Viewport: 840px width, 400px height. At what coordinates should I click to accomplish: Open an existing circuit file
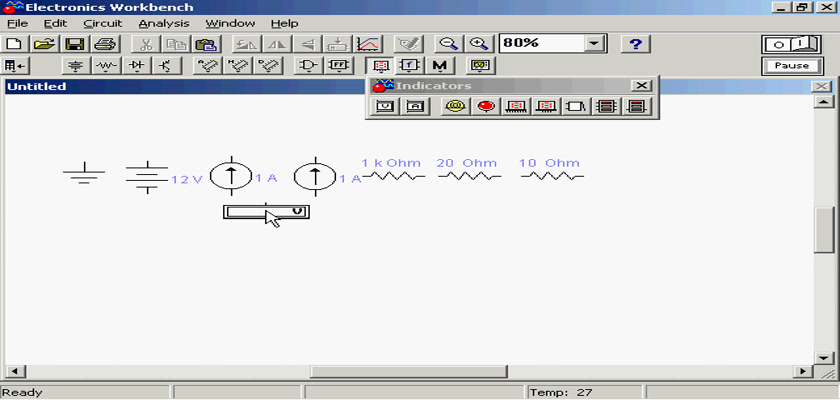(44, 44)
